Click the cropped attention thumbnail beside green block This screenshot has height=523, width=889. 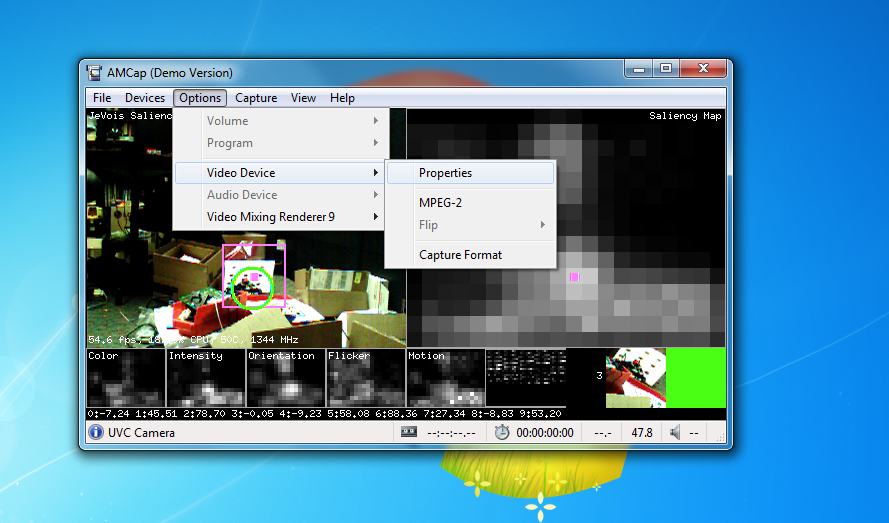[x=636, y=378]
